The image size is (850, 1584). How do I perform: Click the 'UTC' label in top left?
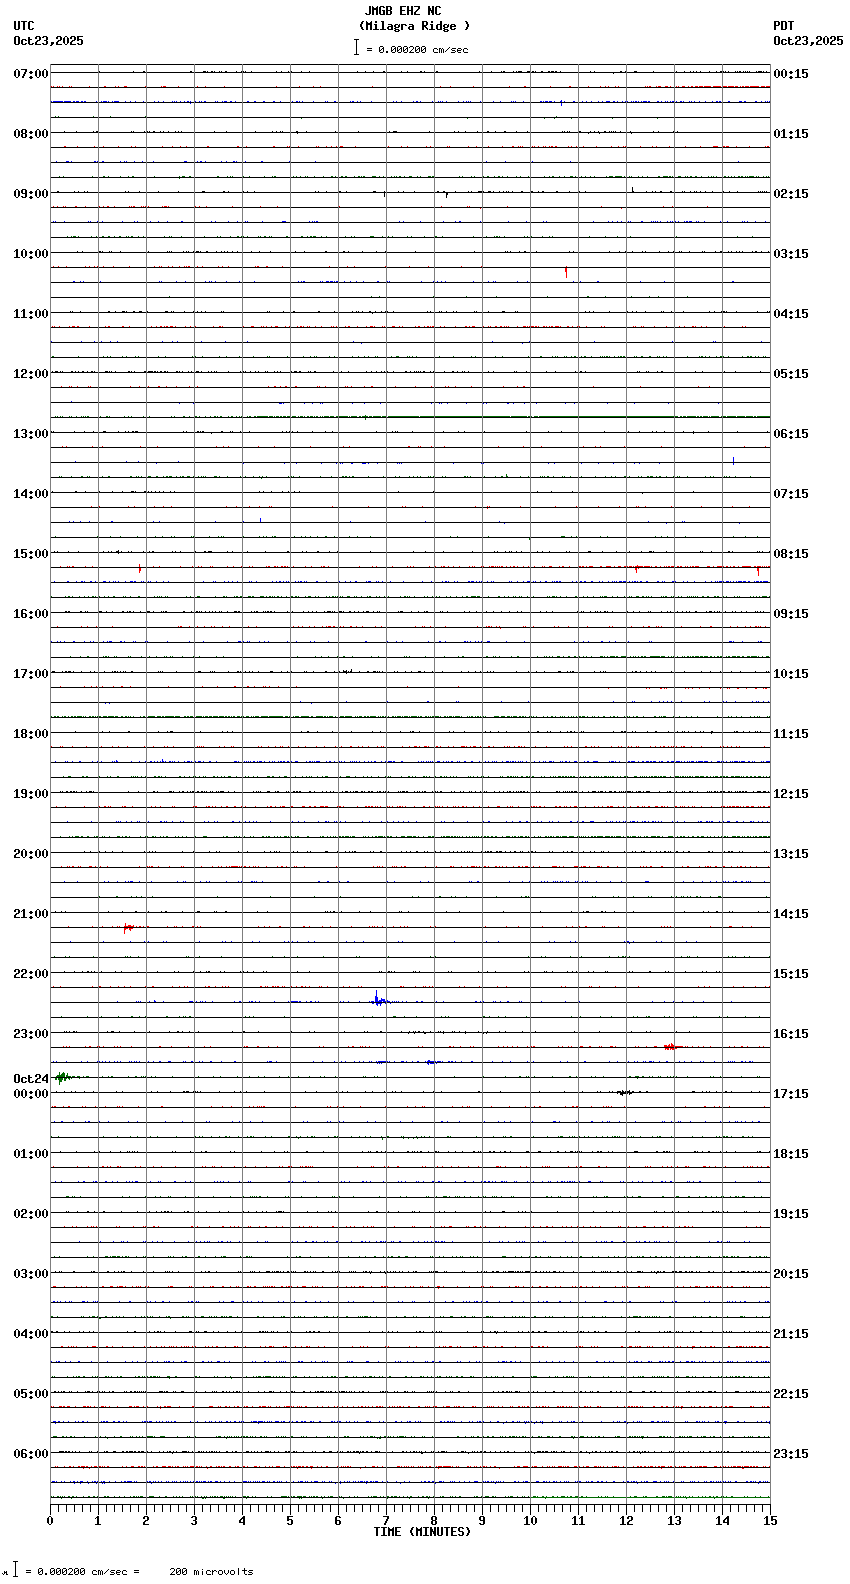pos(24,26)
